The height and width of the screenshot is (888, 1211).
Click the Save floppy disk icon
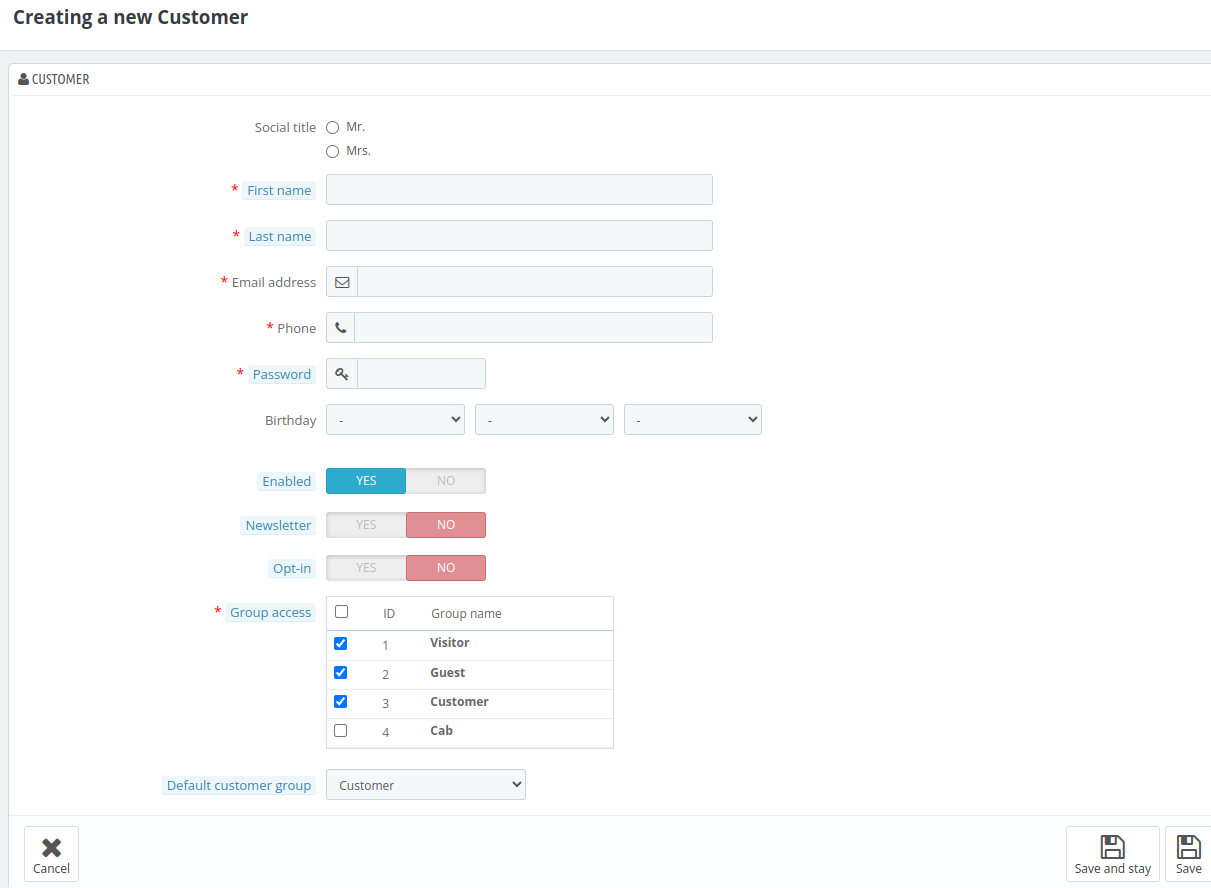pyautogui.click(x=1188, y=847)
